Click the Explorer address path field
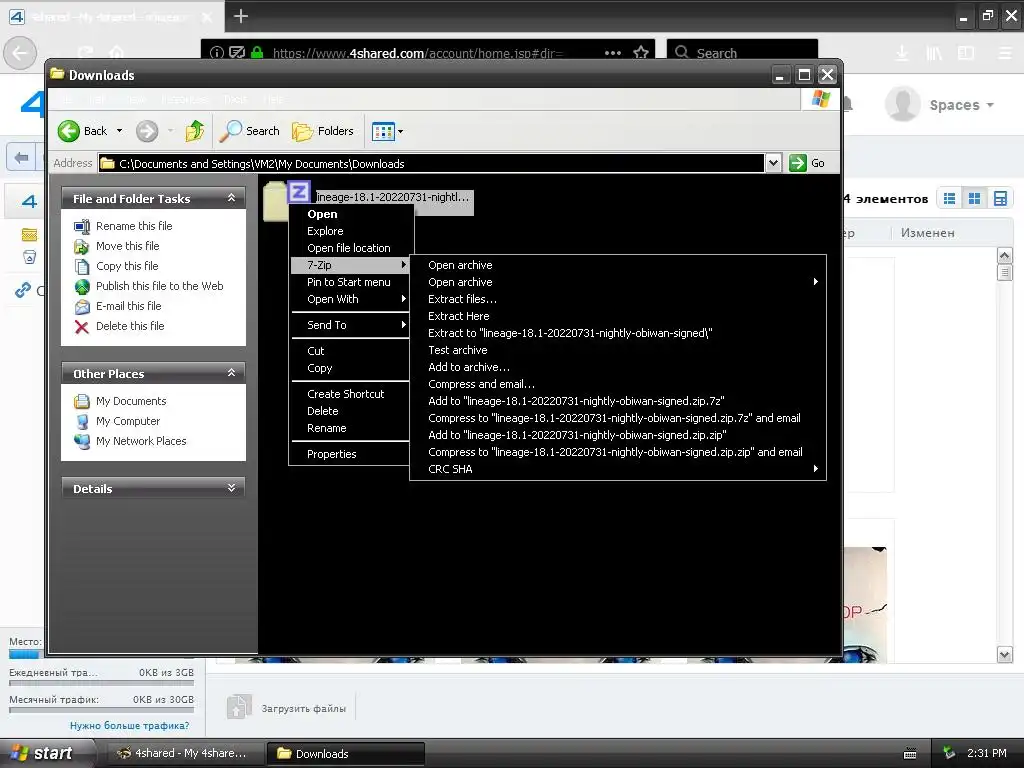 tap(431, 163)
